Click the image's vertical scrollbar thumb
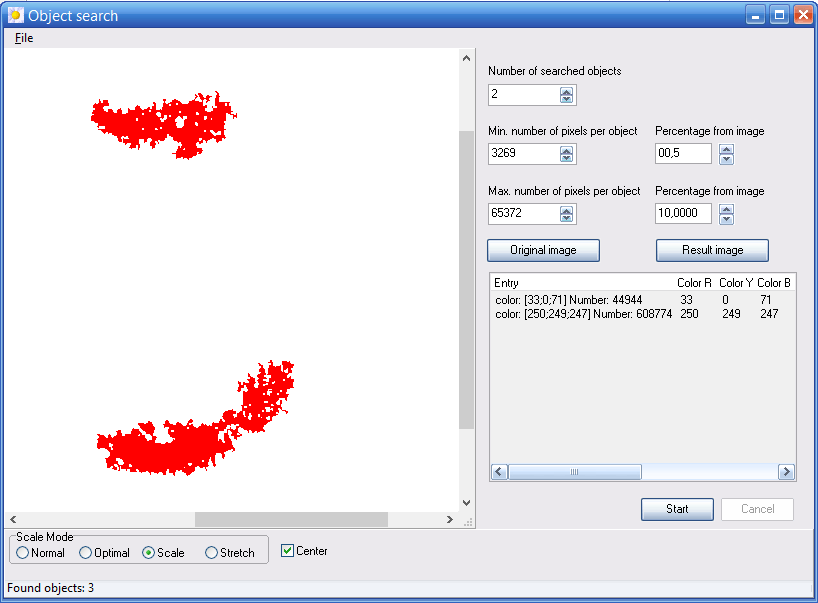The image size is (818, 603). (466, 280)
